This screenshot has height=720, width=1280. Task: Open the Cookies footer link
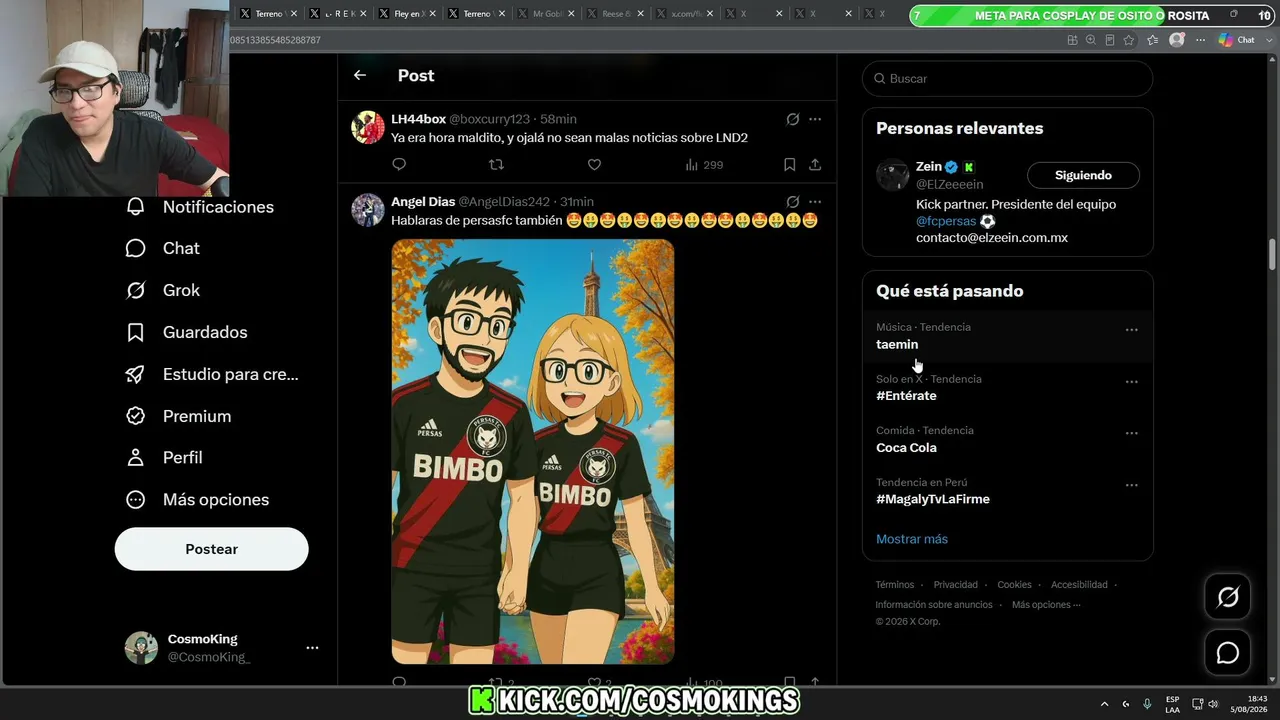(1014, 585)
